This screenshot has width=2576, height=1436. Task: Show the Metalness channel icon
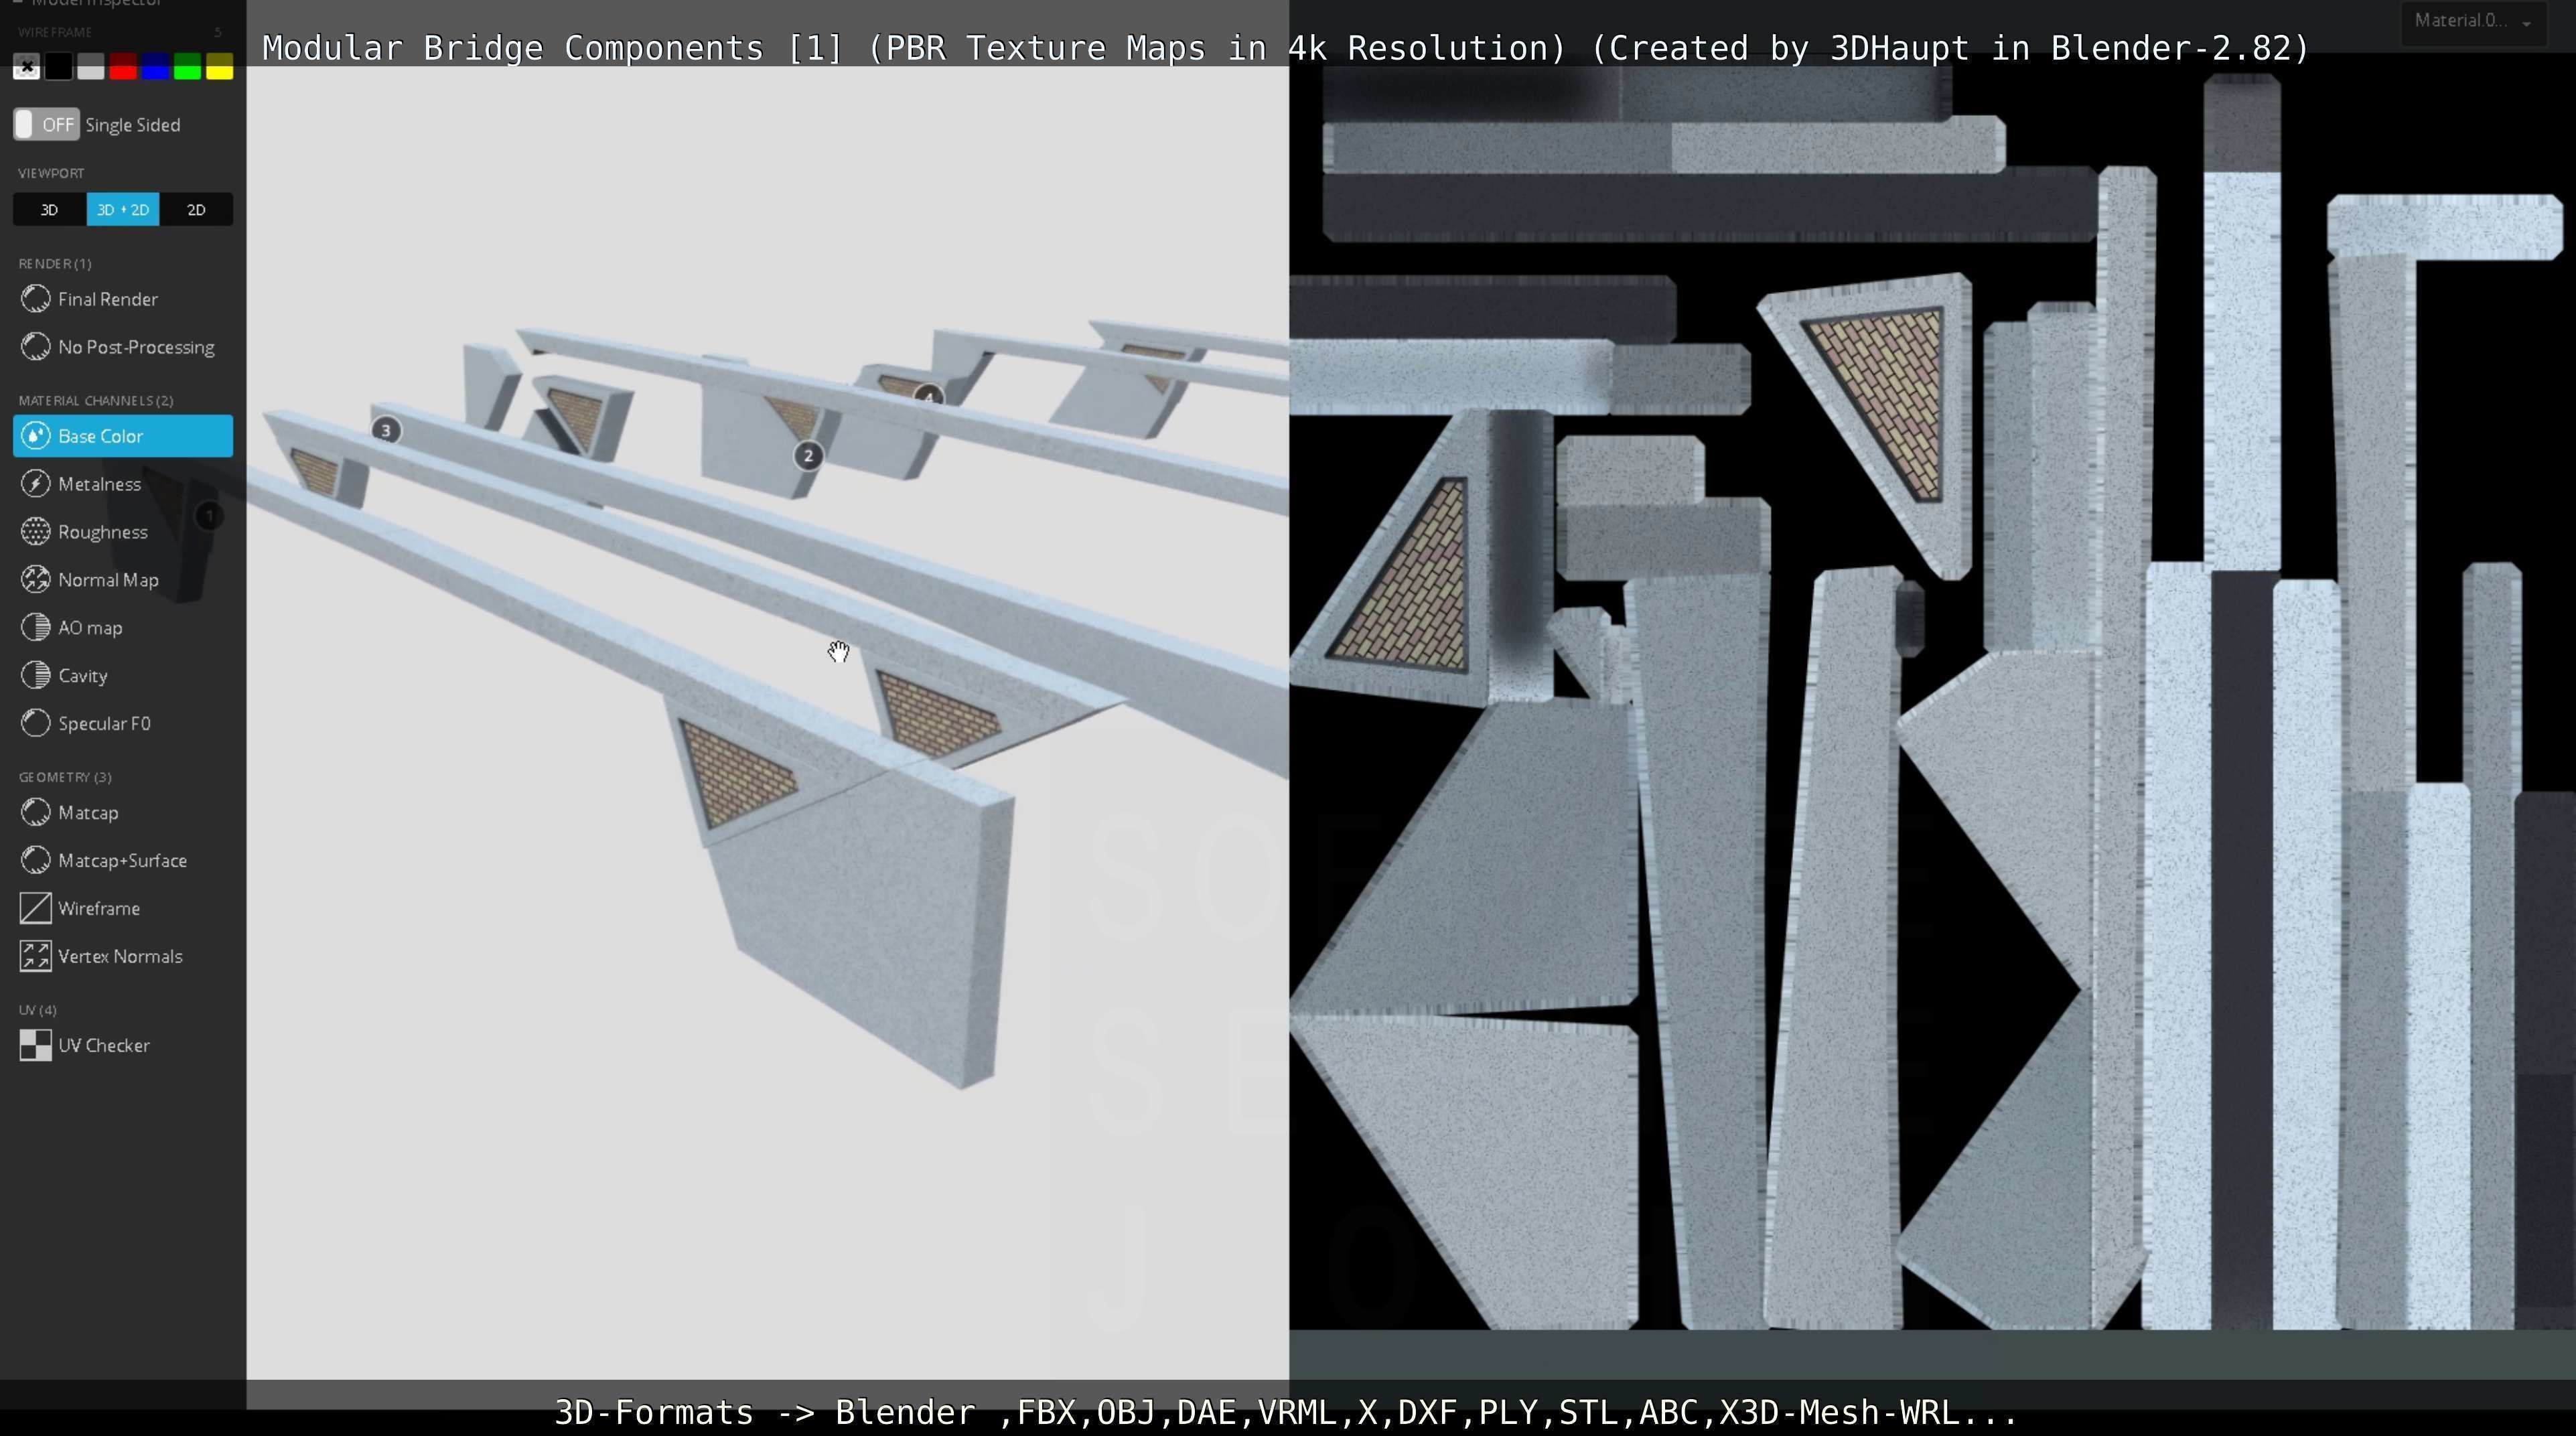click(x=36, y=484)
